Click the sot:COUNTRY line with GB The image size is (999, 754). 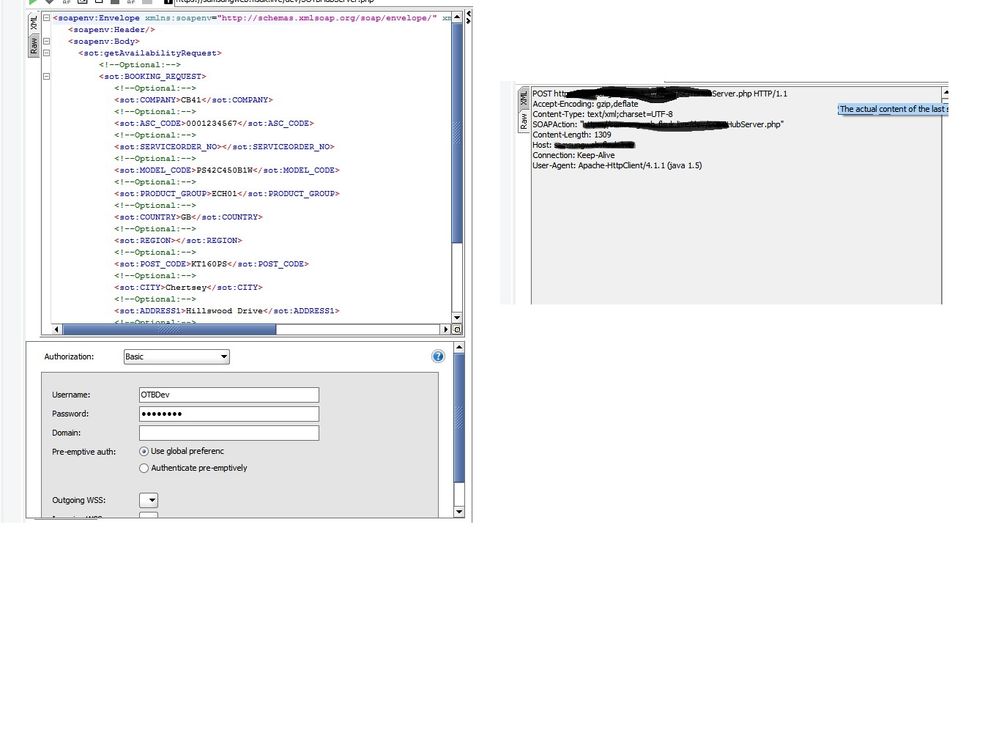189,217
